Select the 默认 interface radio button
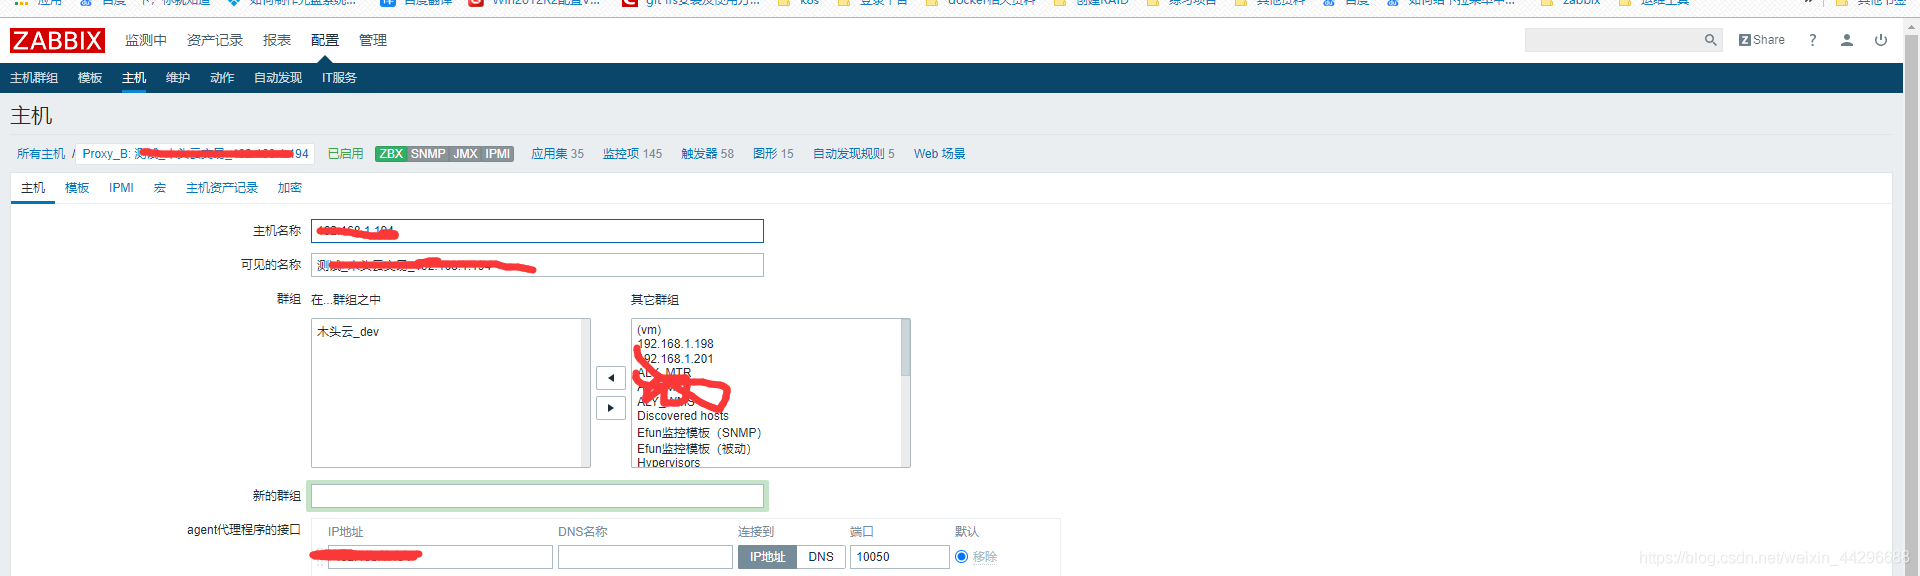Viewport: 1920px width, 576px height. 962,557
